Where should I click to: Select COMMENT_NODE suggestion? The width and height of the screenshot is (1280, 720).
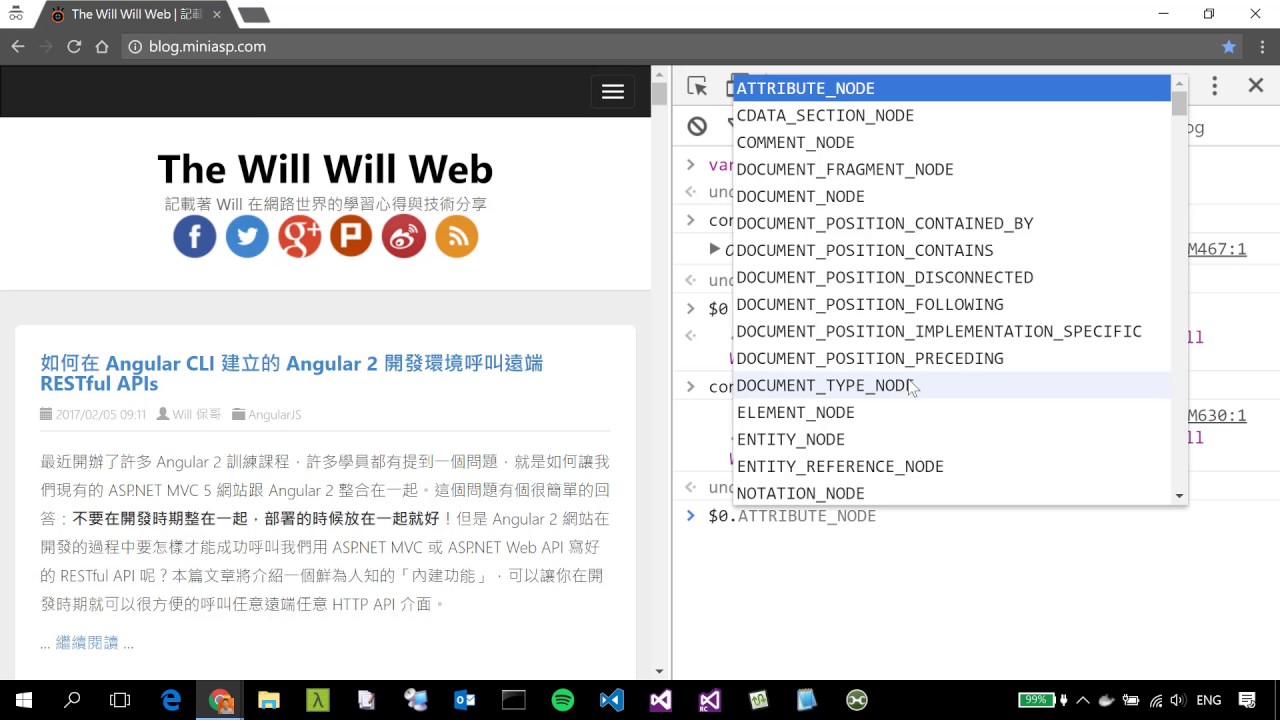tap(952, 142)
